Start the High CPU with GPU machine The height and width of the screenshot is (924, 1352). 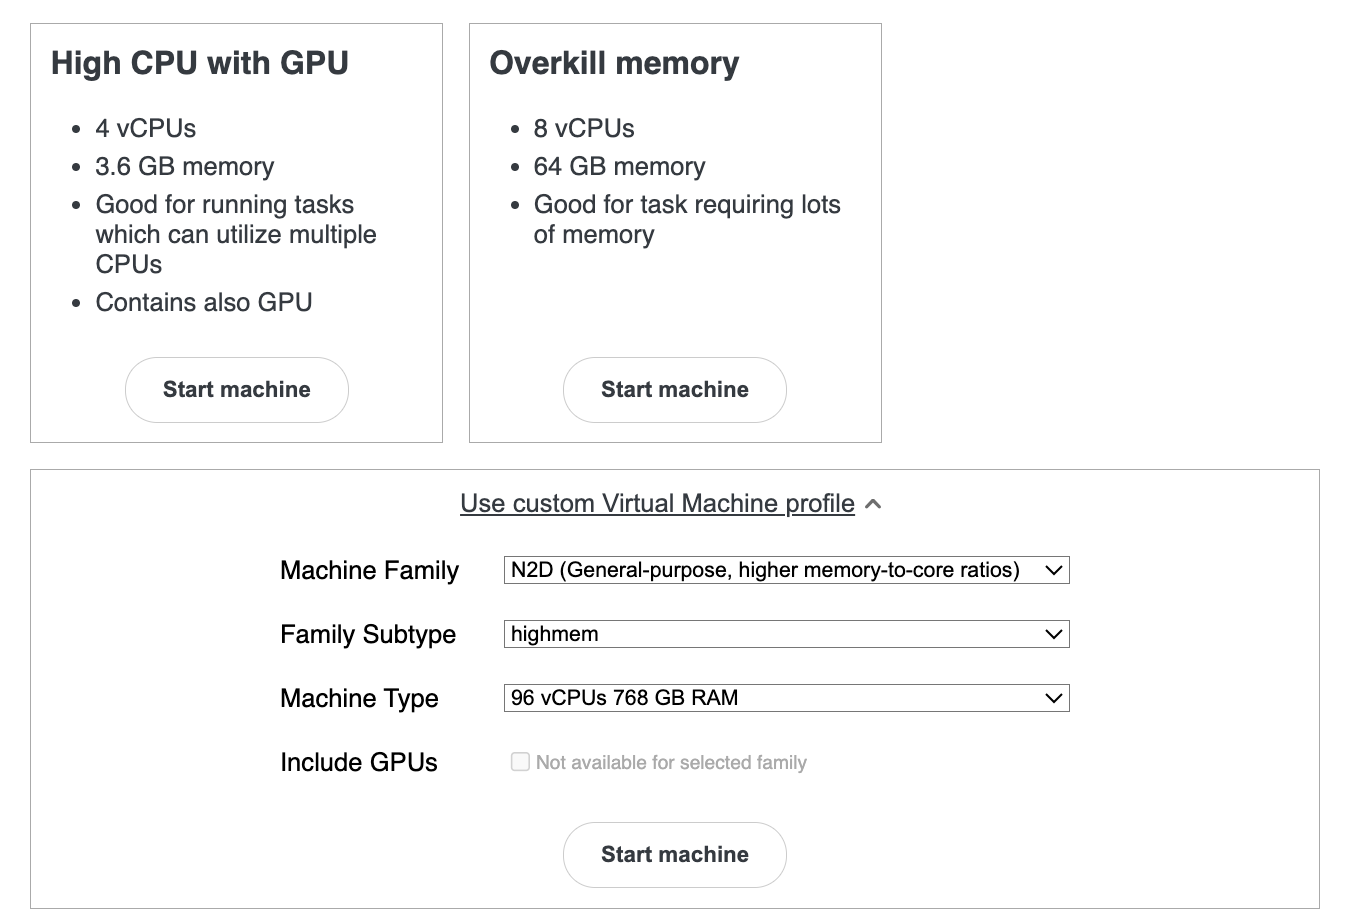point(236,390)
